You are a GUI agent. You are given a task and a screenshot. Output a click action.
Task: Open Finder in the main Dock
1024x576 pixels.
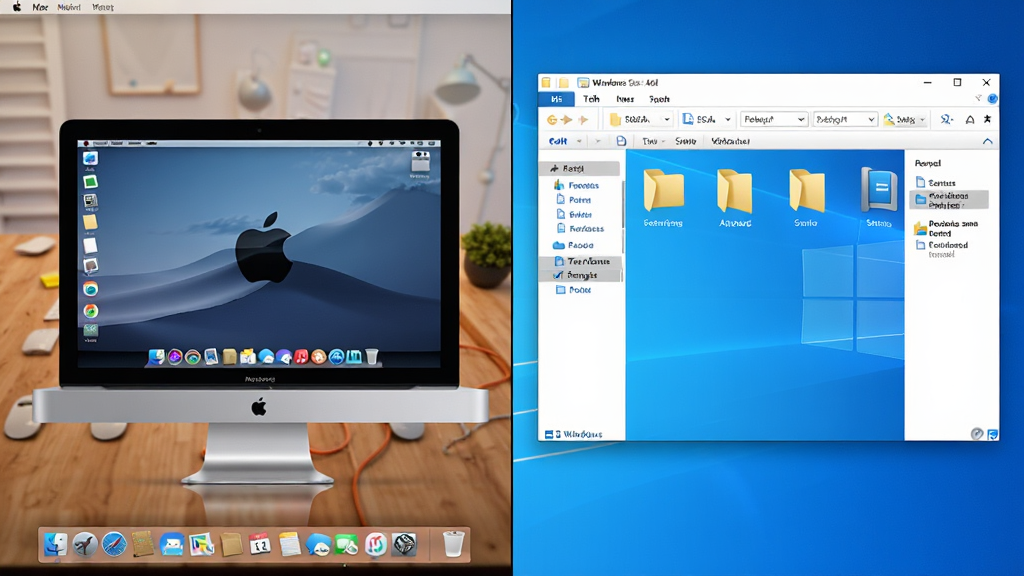56,545
